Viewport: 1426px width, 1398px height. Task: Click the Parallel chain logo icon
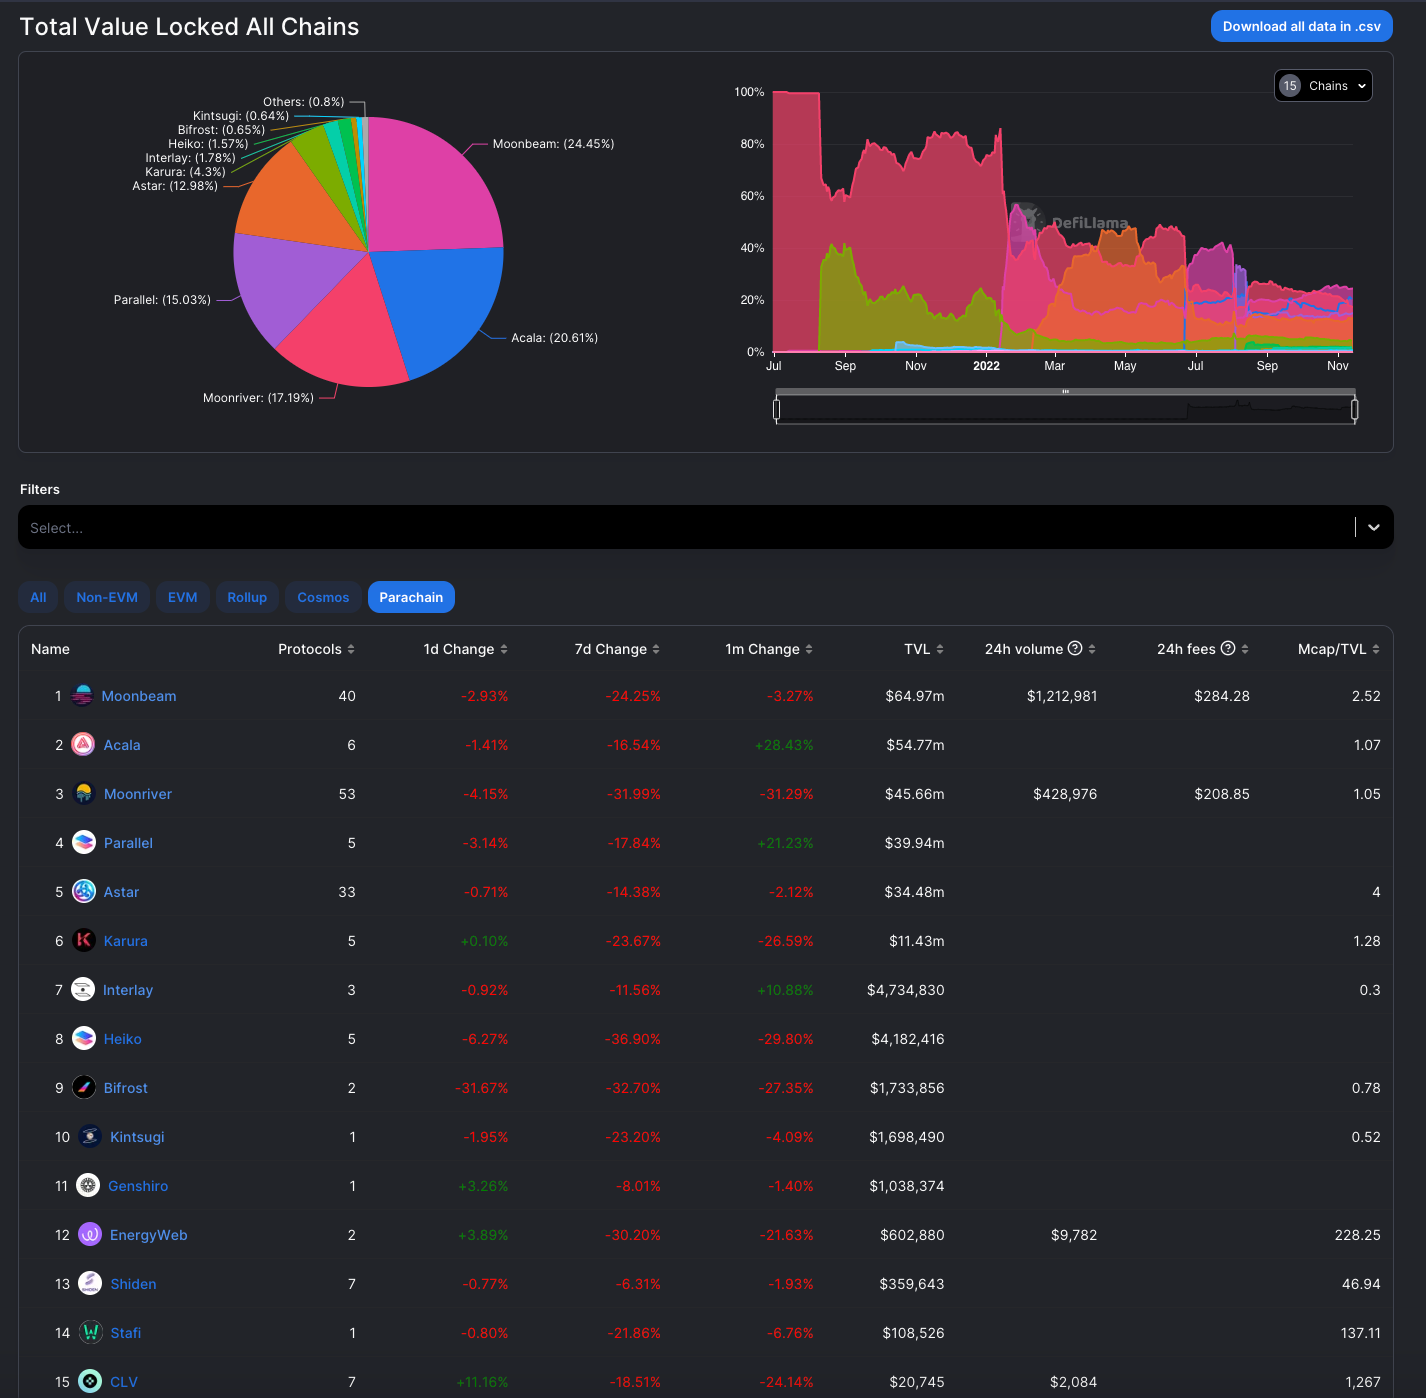[x=84, y=842]
